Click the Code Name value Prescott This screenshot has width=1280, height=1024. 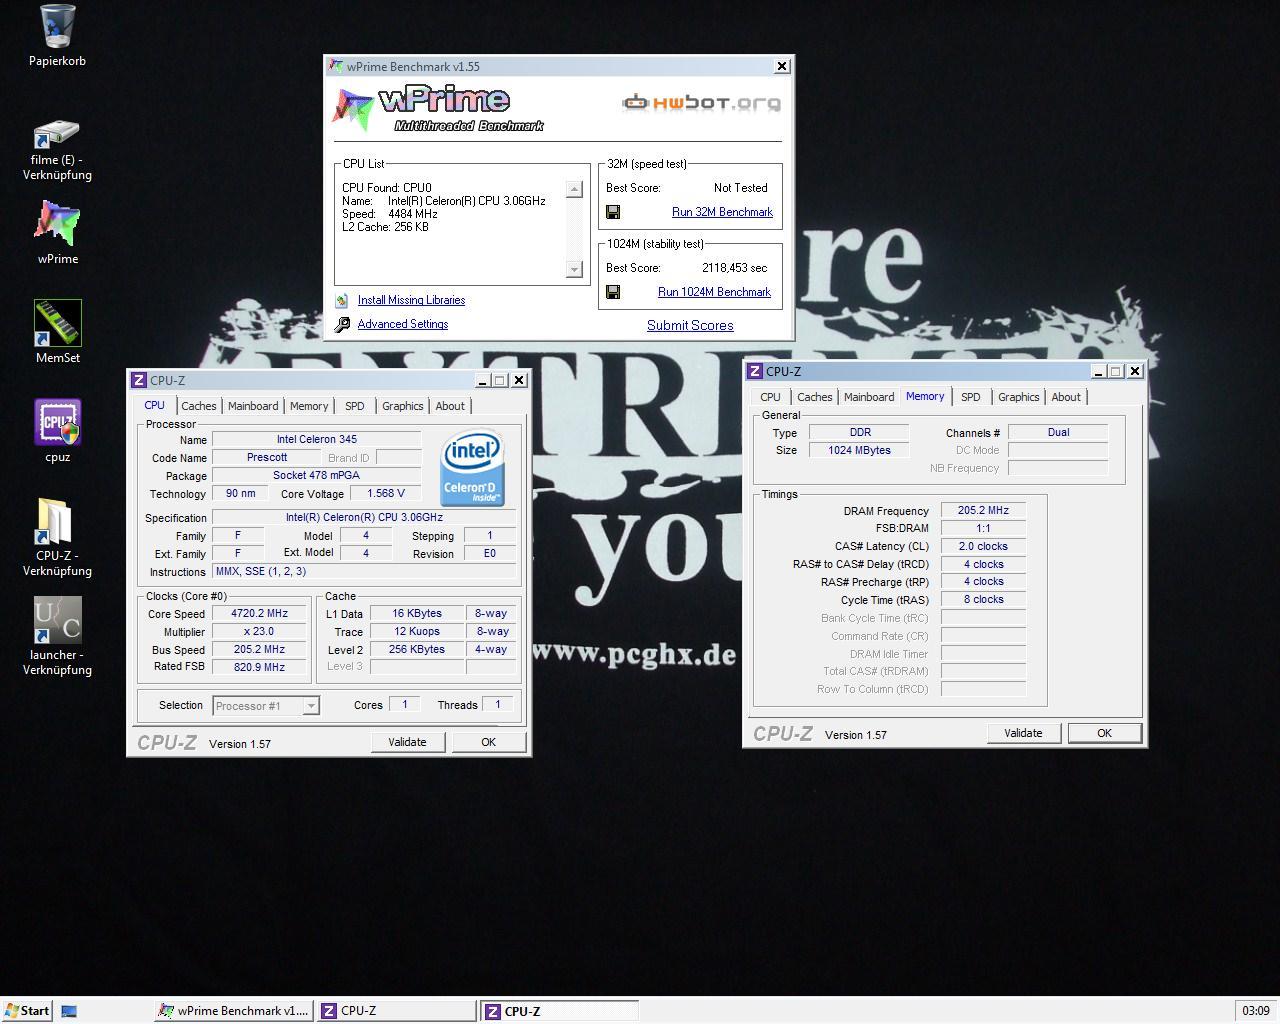[267, 457]
